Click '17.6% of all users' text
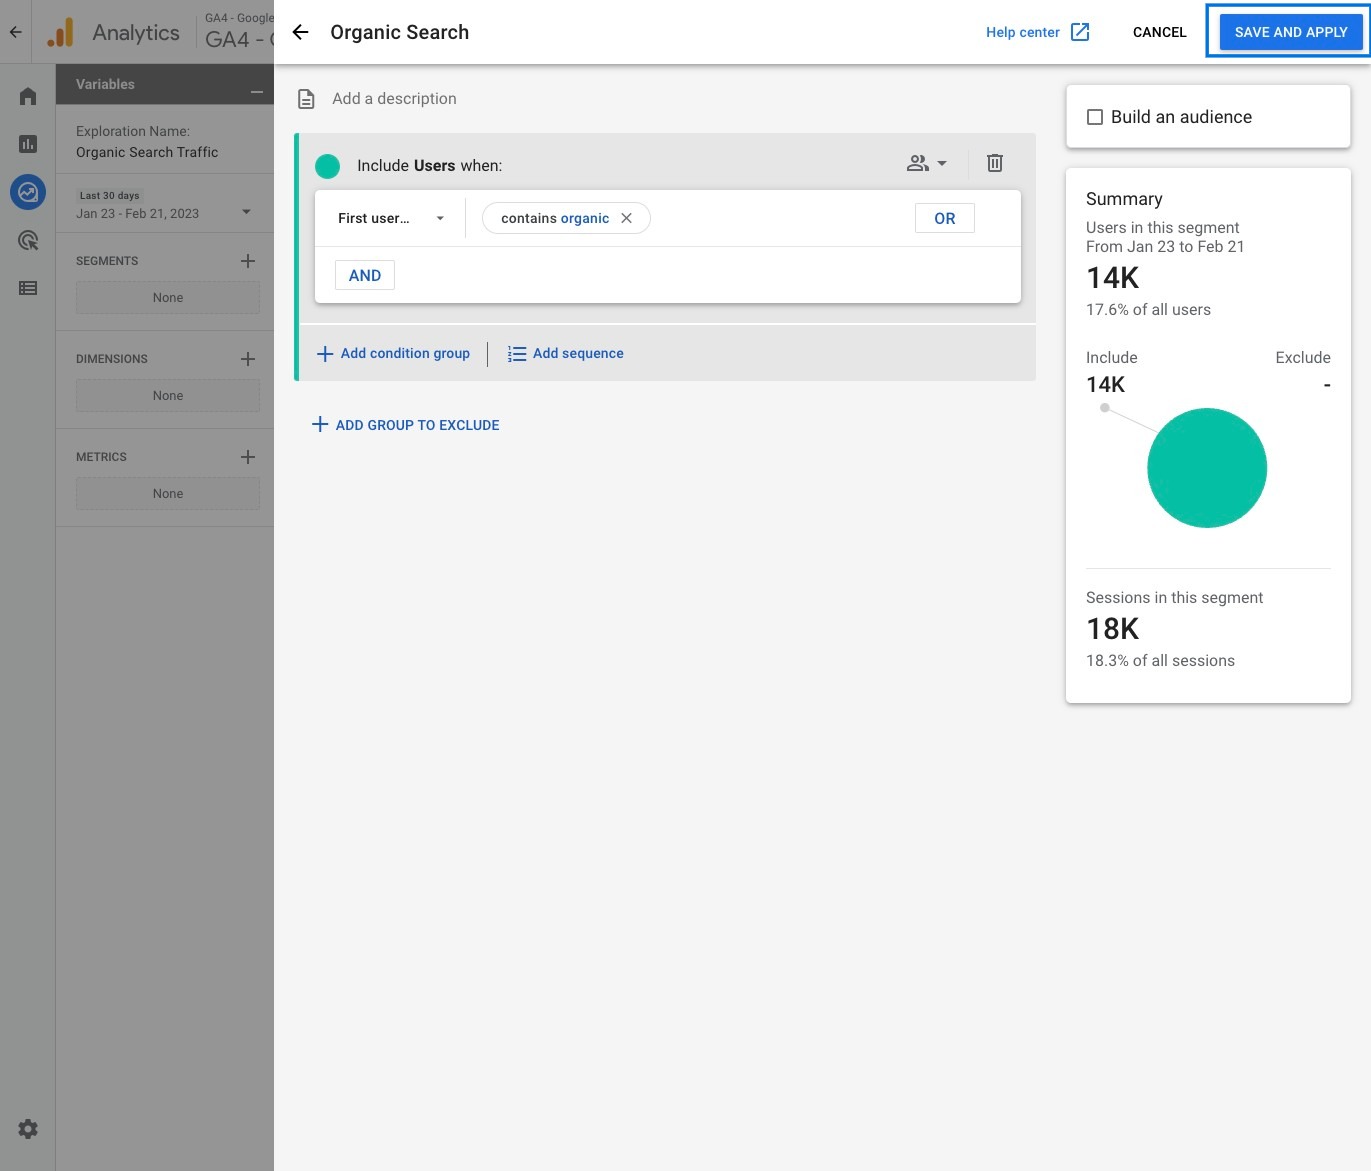The height and width of the screenshot is (1171, 1371). pos(1148,310)
